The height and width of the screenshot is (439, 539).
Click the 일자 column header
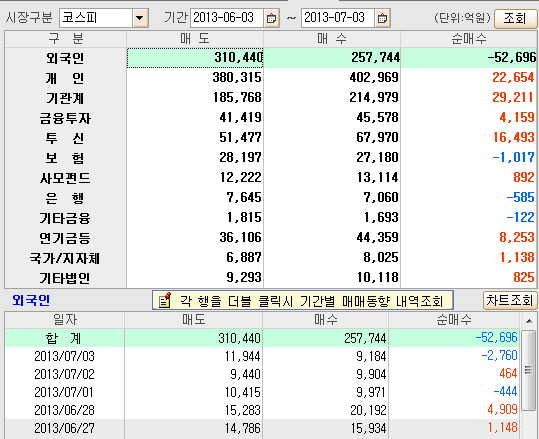pyautogui.click(x=65, y=320)
